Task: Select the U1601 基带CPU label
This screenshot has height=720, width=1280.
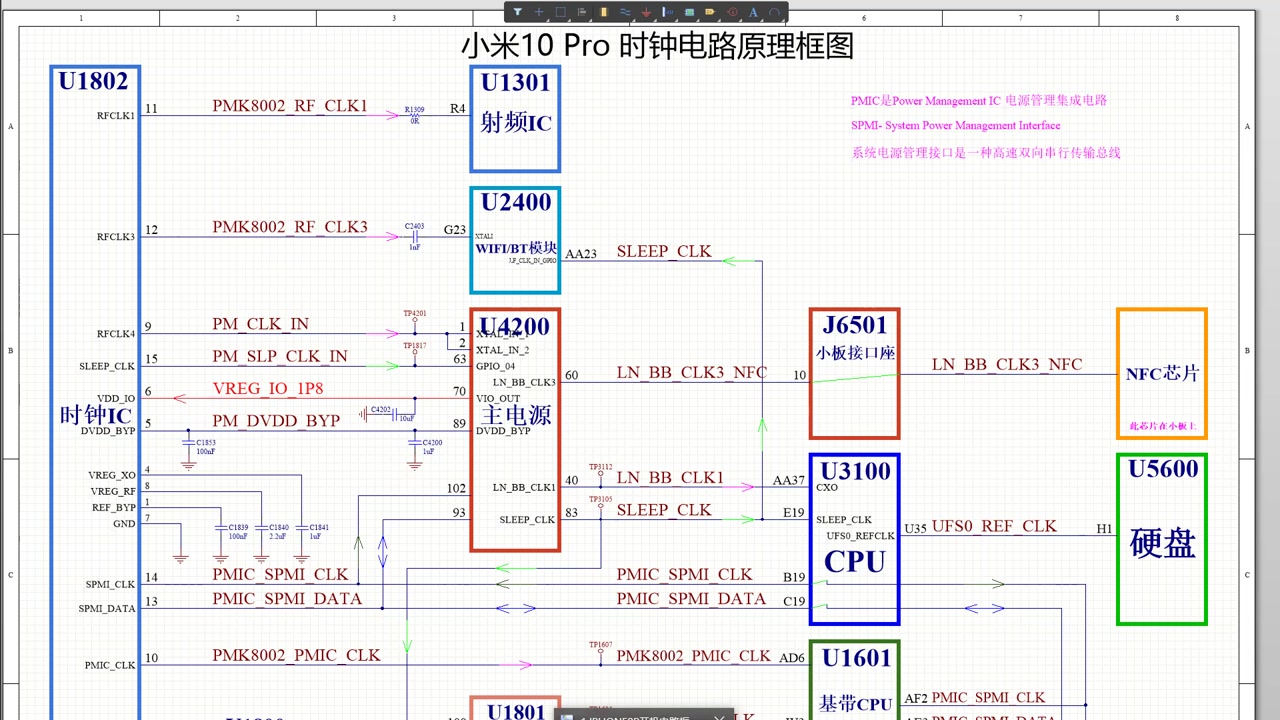Action: (855, 704)
